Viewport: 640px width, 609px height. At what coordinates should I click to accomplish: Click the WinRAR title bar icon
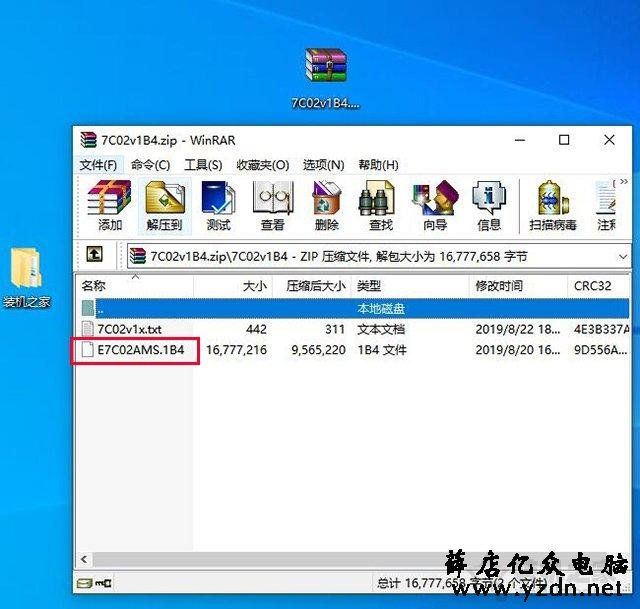[x=88, y=140]
